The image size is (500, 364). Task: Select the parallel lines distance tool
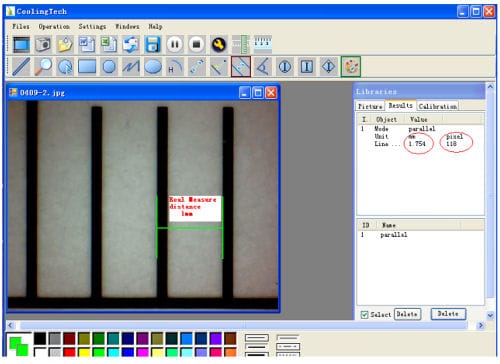241,67
